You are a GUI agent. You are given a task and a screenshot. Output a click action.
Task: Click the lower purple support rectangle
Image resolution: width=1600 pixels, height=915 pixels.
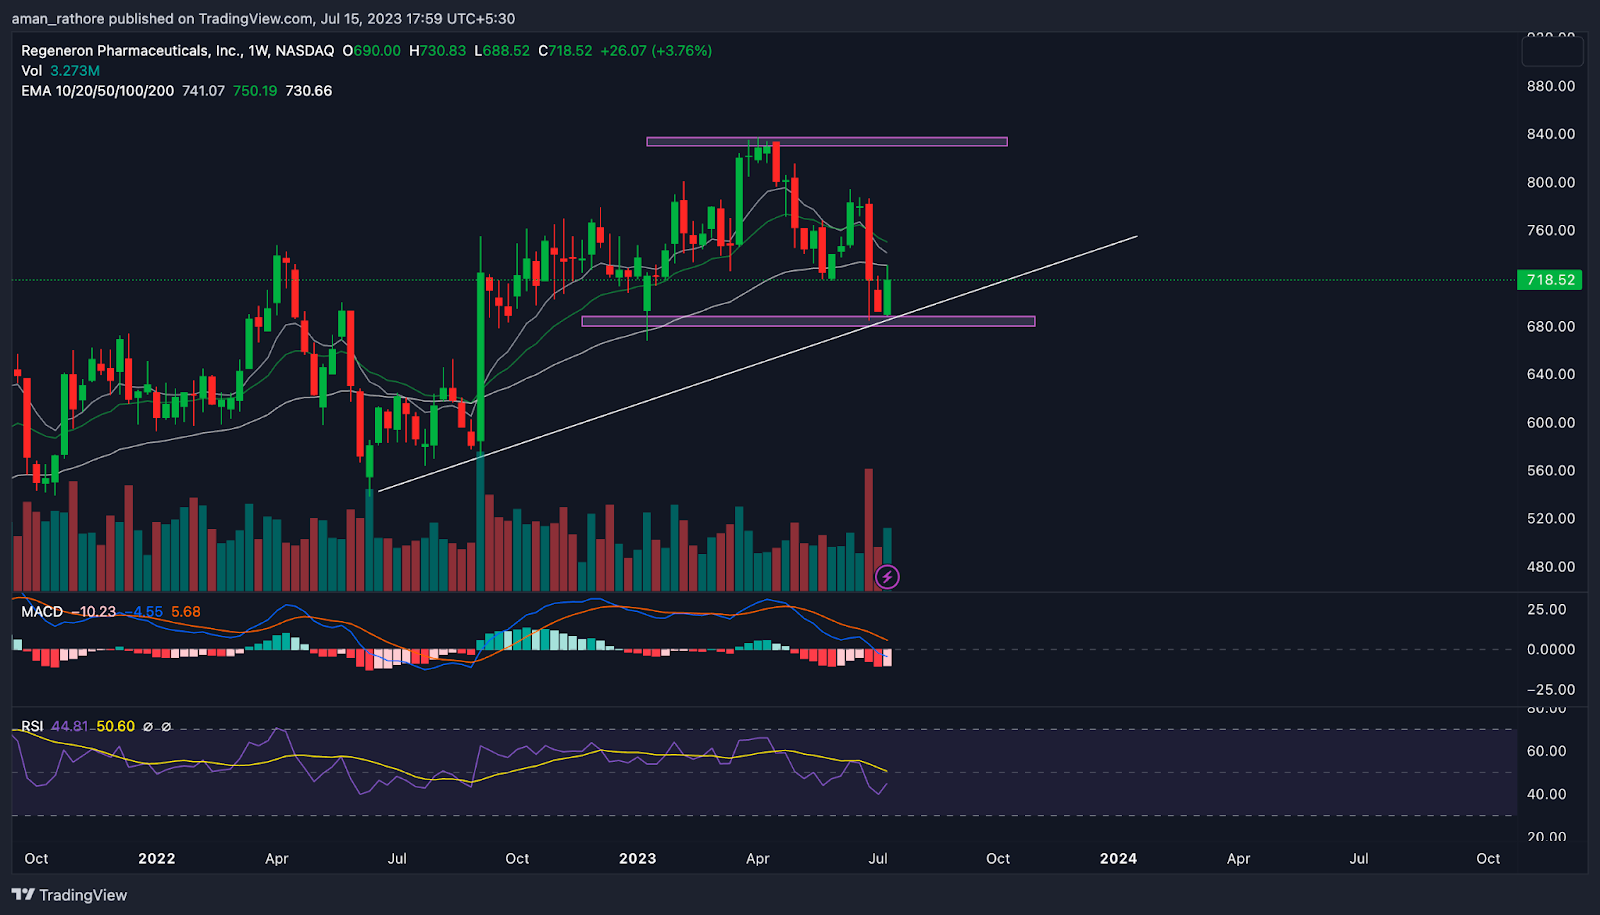808,321
